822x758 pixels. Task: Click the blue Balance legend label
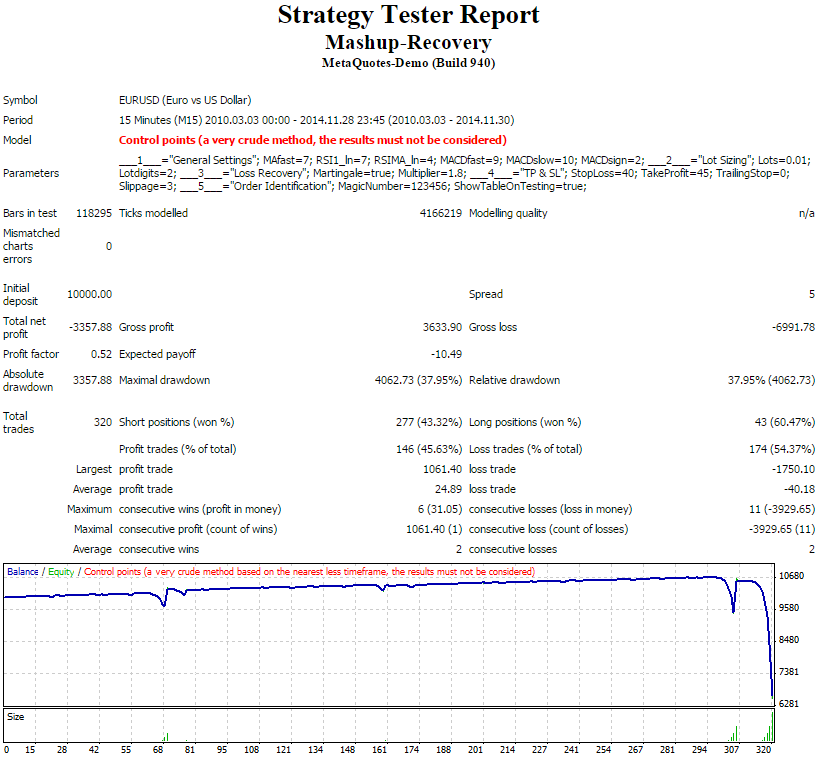(x=23, y=572)
